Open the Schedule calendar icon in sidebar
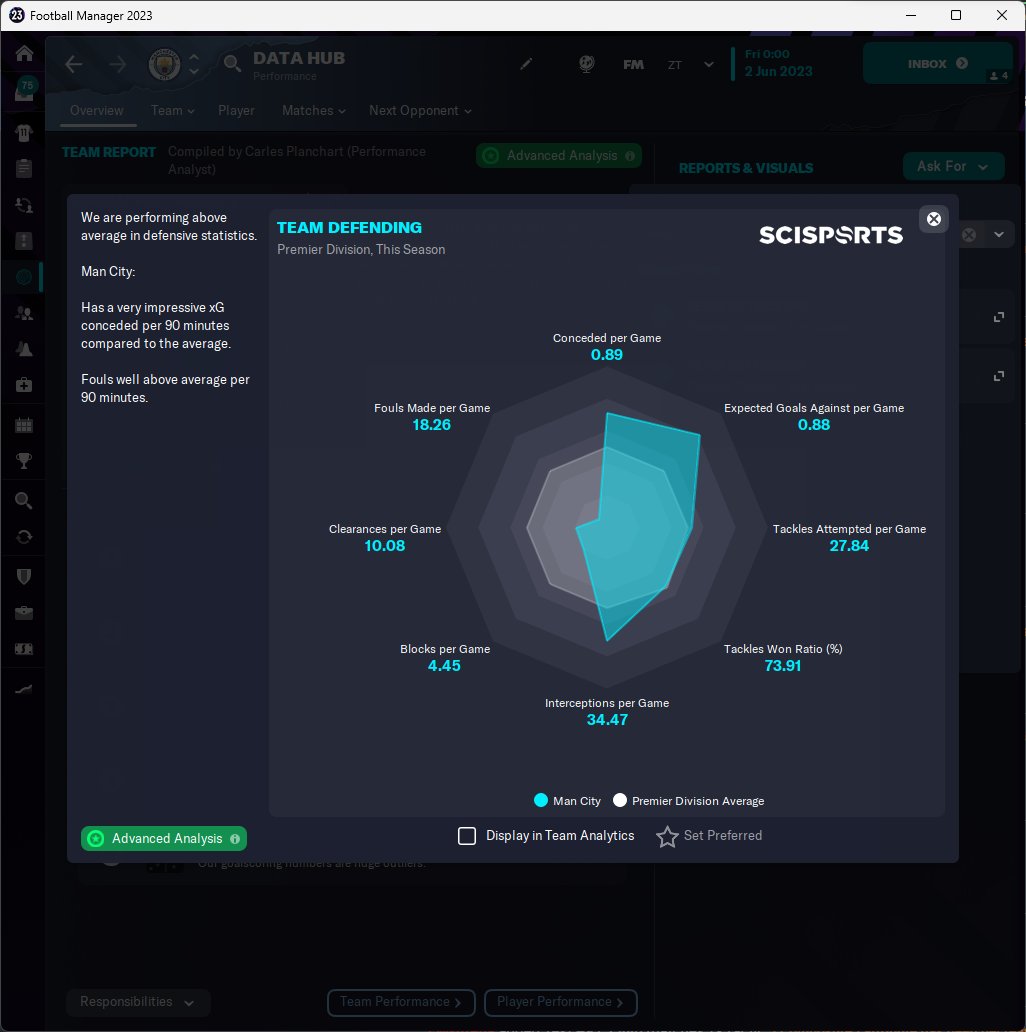 (24, 425)
